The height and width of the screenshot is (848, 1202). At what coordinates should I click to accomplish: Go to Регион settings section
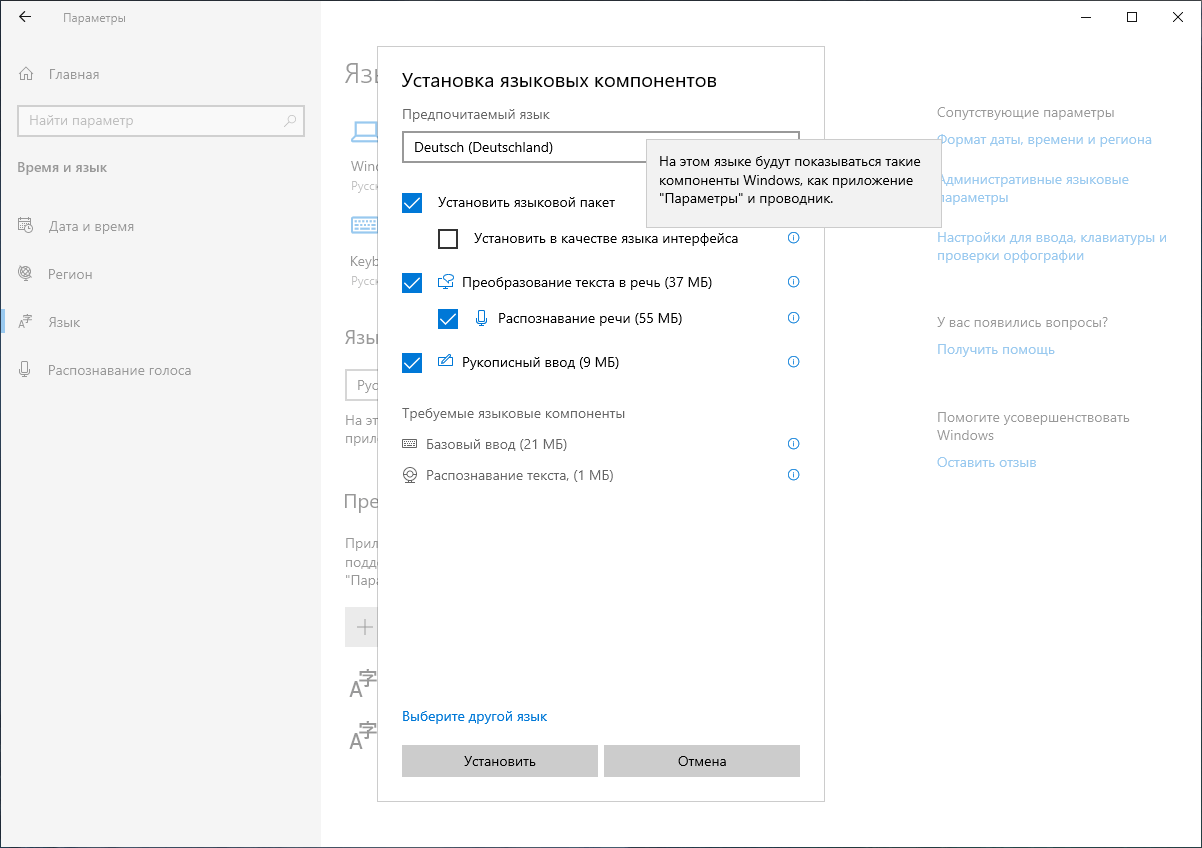click(70, 274)
